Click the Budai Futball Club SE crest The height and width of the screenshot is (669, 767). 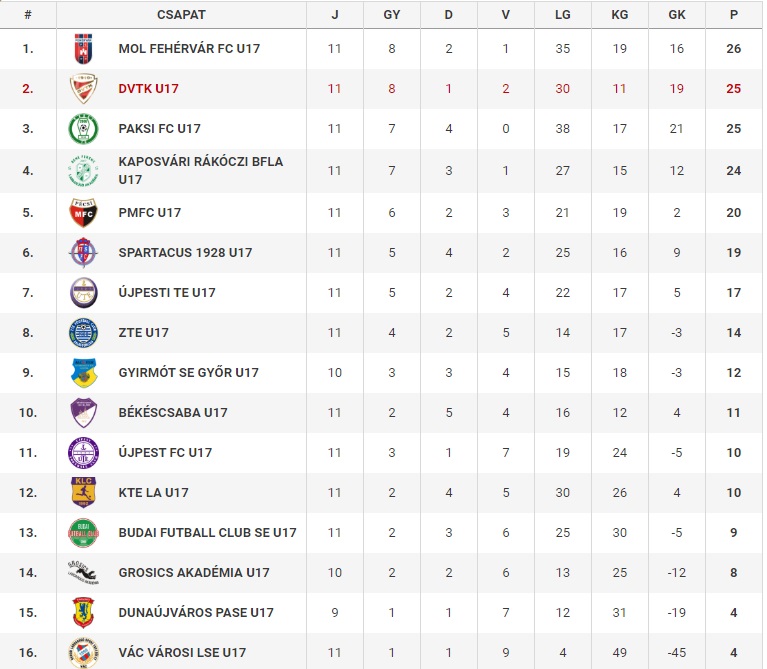83,533
